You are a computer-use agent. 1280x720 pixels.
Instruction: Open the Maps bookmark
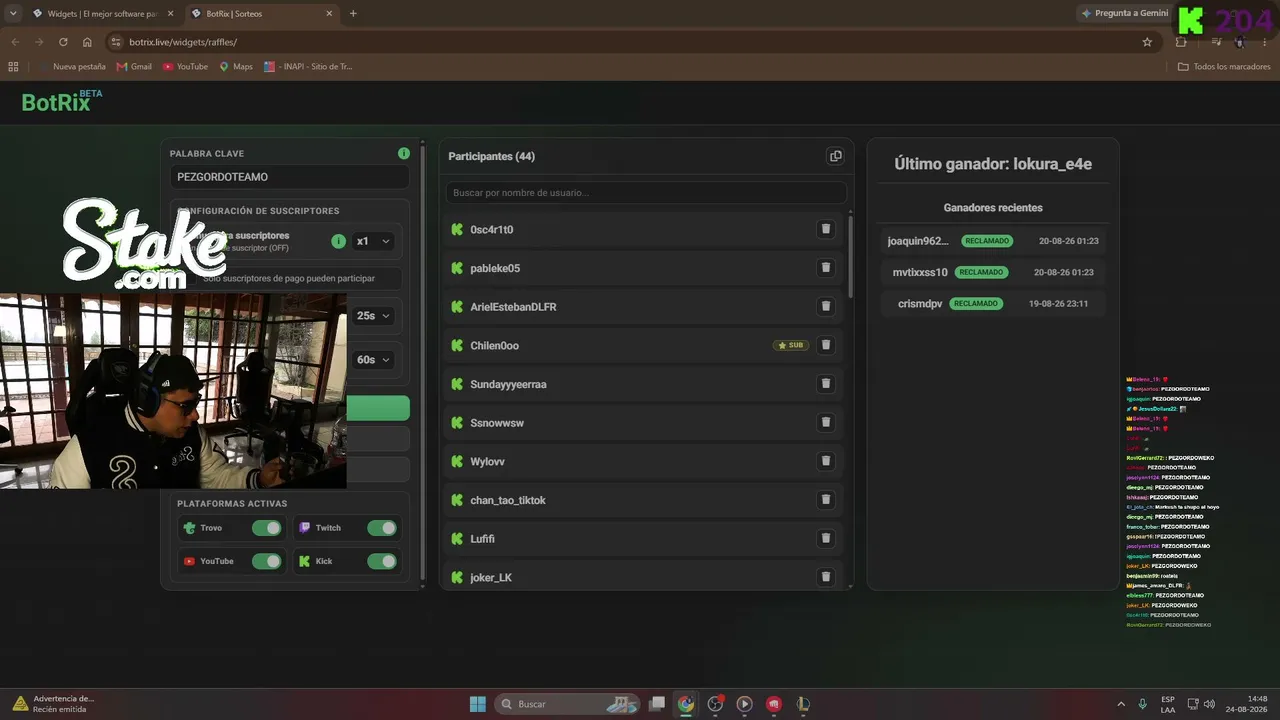point(236,67)
